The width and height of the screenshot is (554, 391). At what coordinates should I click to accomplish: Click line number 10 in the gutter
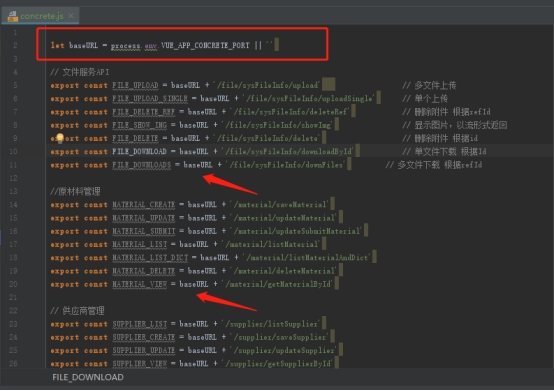point(13,152)
